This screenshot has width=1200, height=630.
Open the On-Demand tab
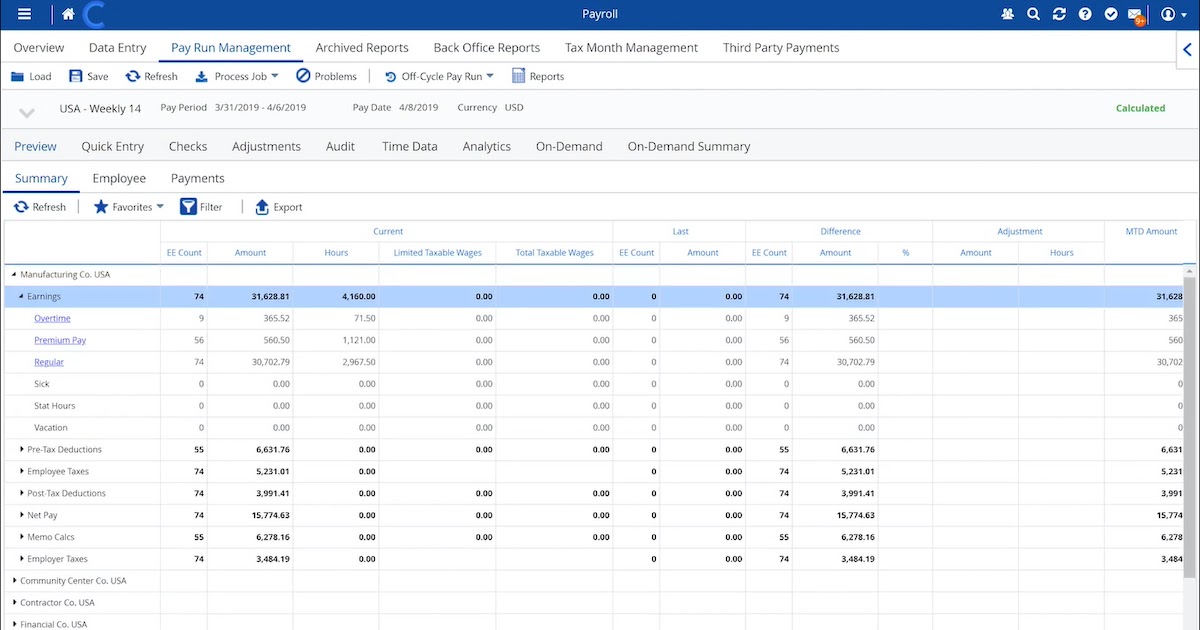569,146
